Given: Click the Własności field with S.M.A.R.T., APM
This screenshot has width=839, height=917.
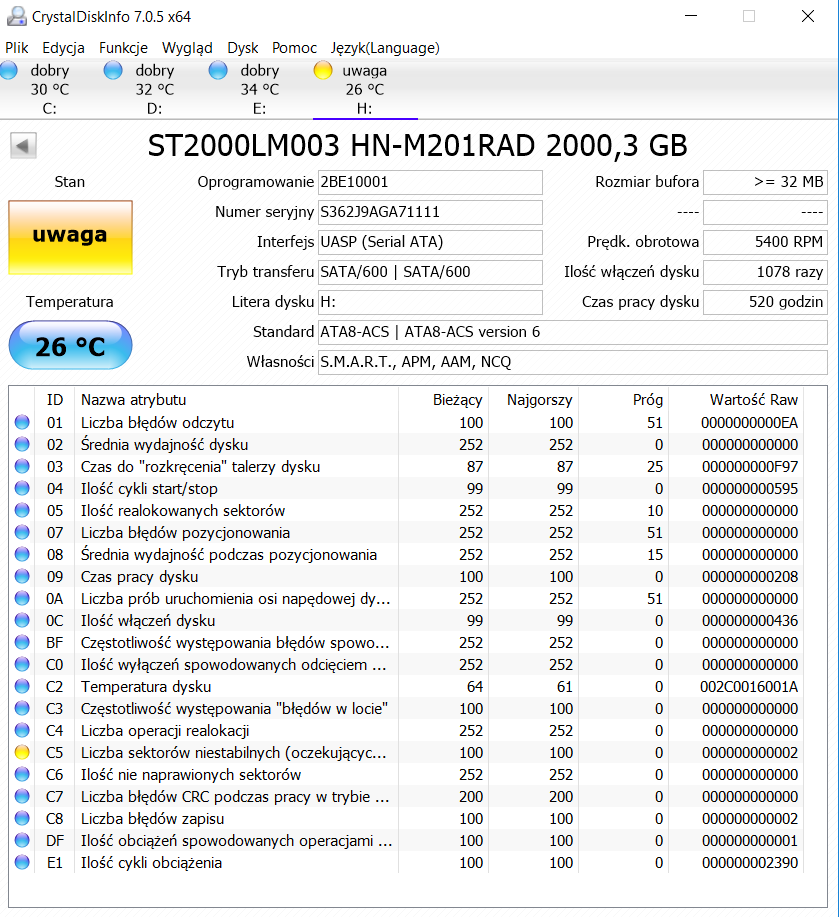Looking at the screenshot, I should click(573, 362).
